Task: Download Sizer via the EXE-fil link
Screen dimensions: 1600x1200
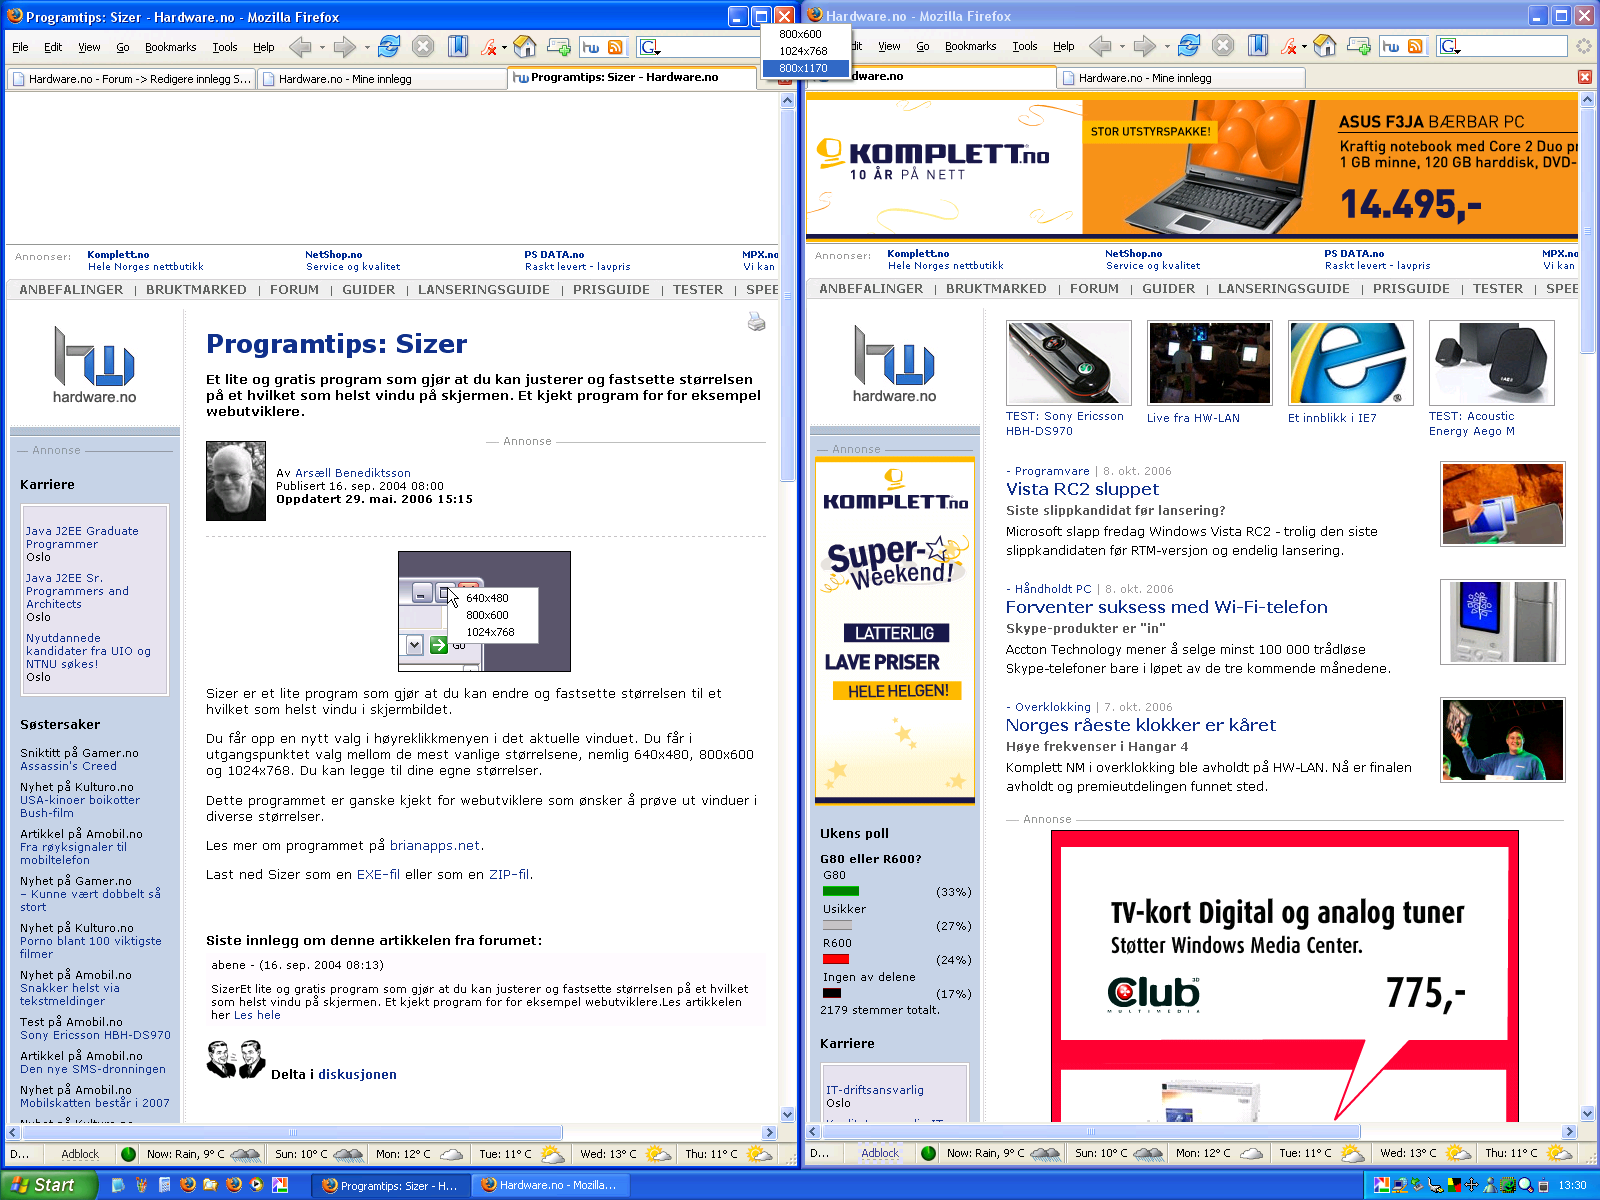Action: [378, 874]
